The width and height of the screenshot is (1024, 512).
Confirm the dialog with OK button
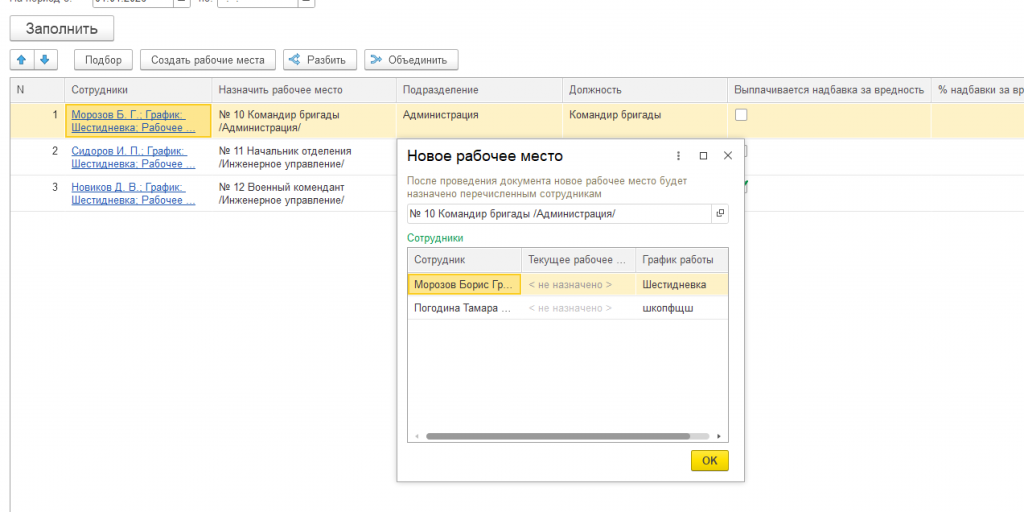coord(710,460)
